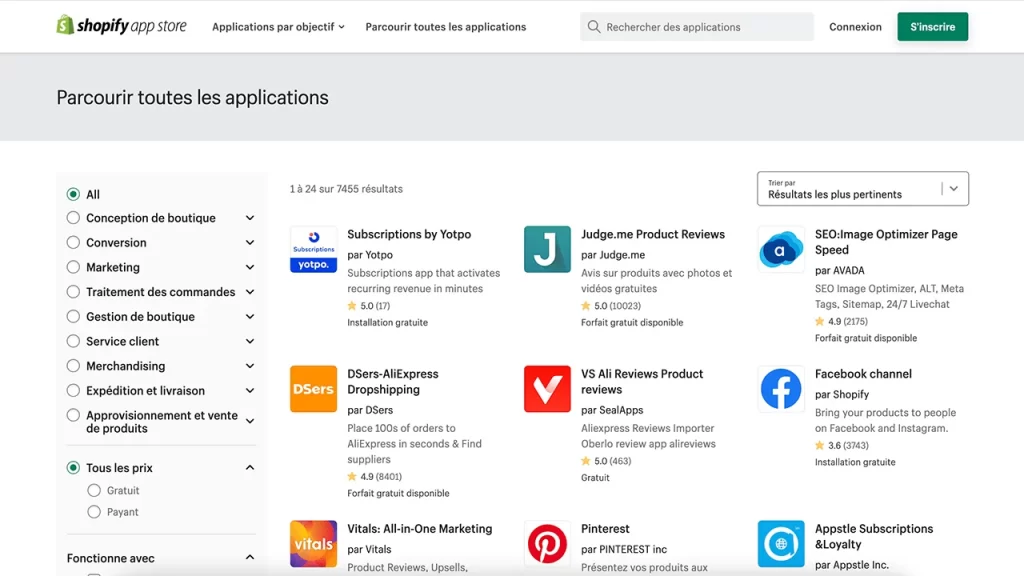Open DSers orange app icon

(313, 389)
